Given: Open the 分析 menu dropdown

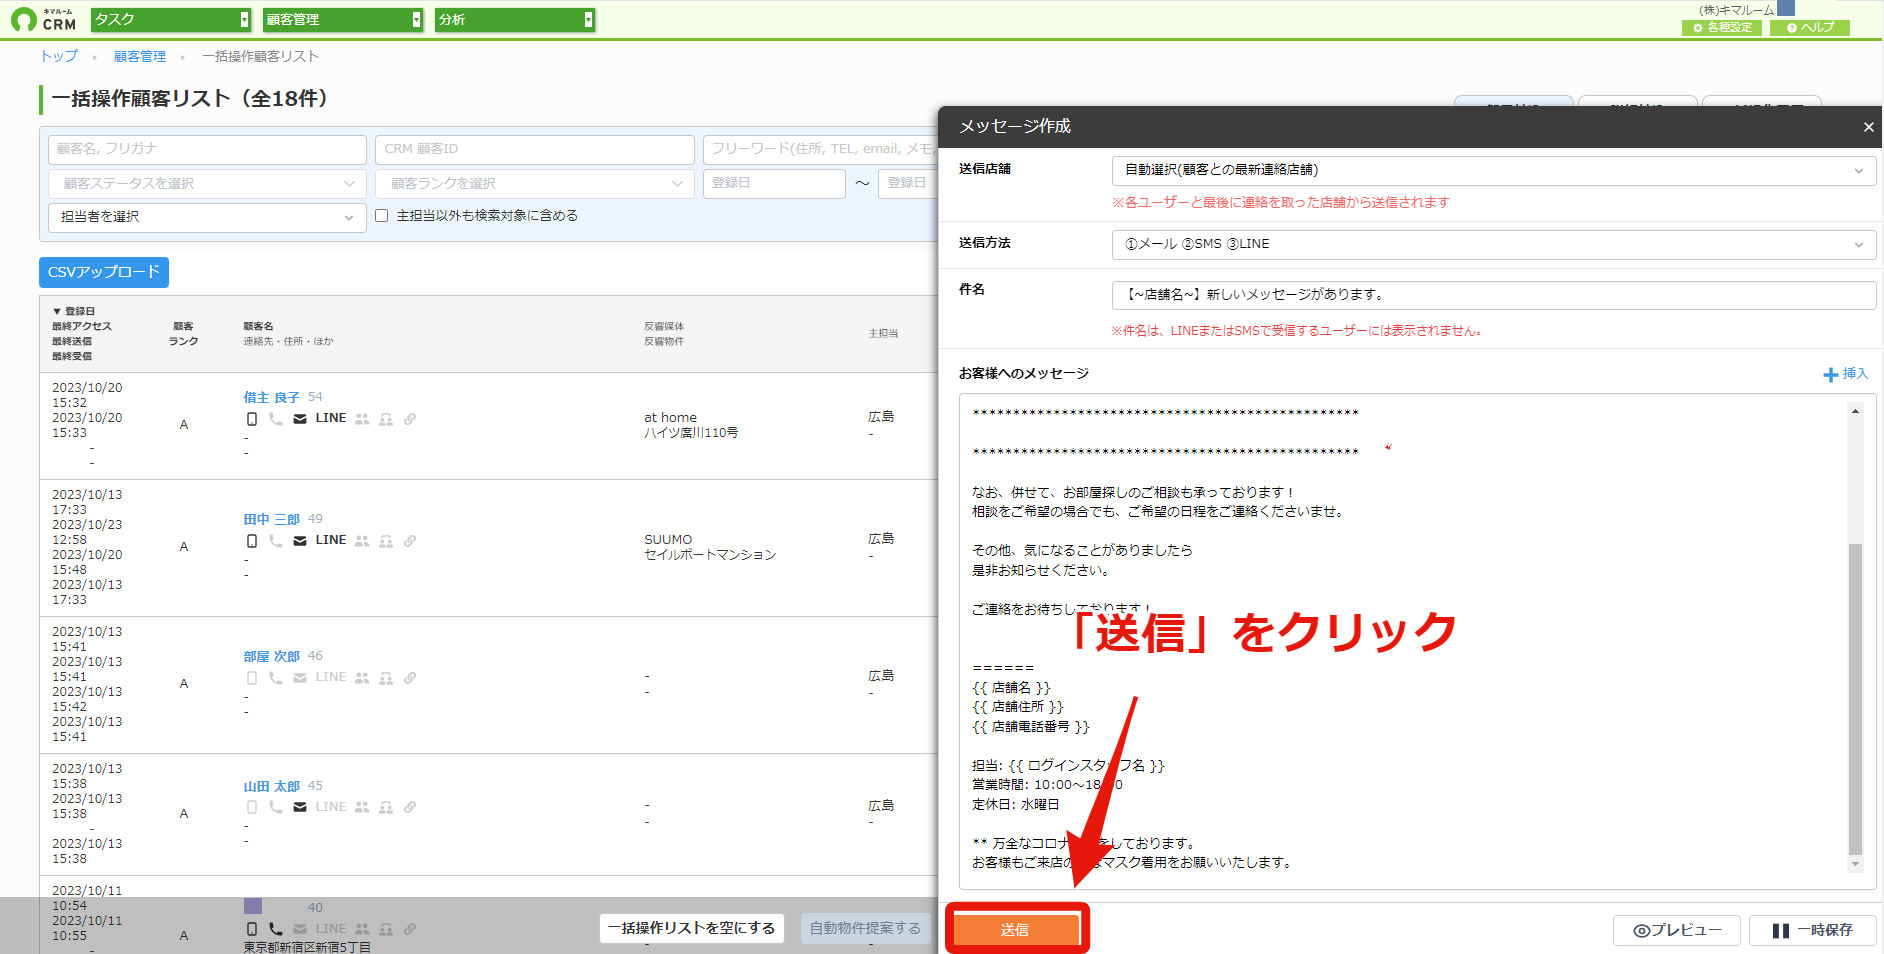Looking at the screenshot, I should coord(515,19).
